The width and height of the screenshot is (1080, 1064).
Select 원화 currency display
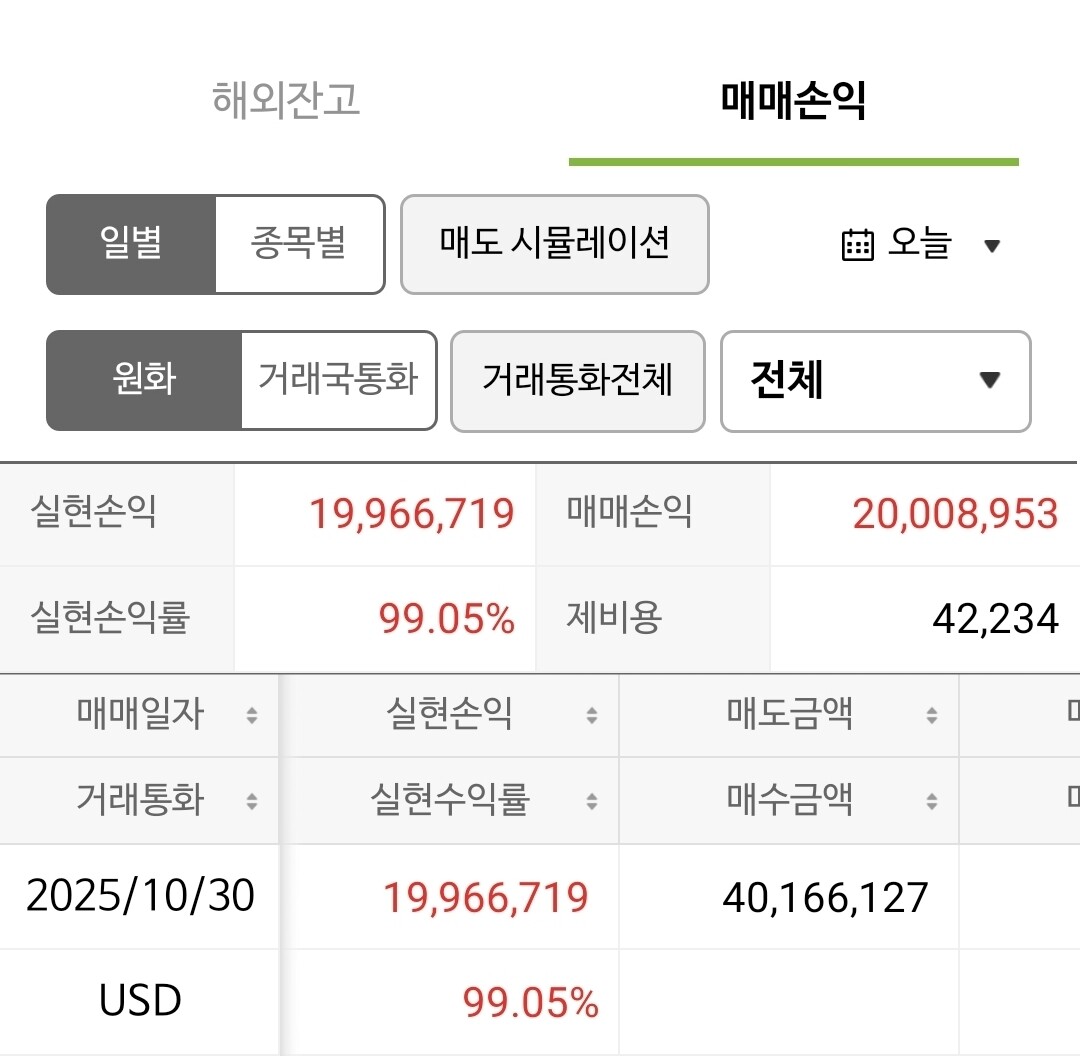(144, 381)
